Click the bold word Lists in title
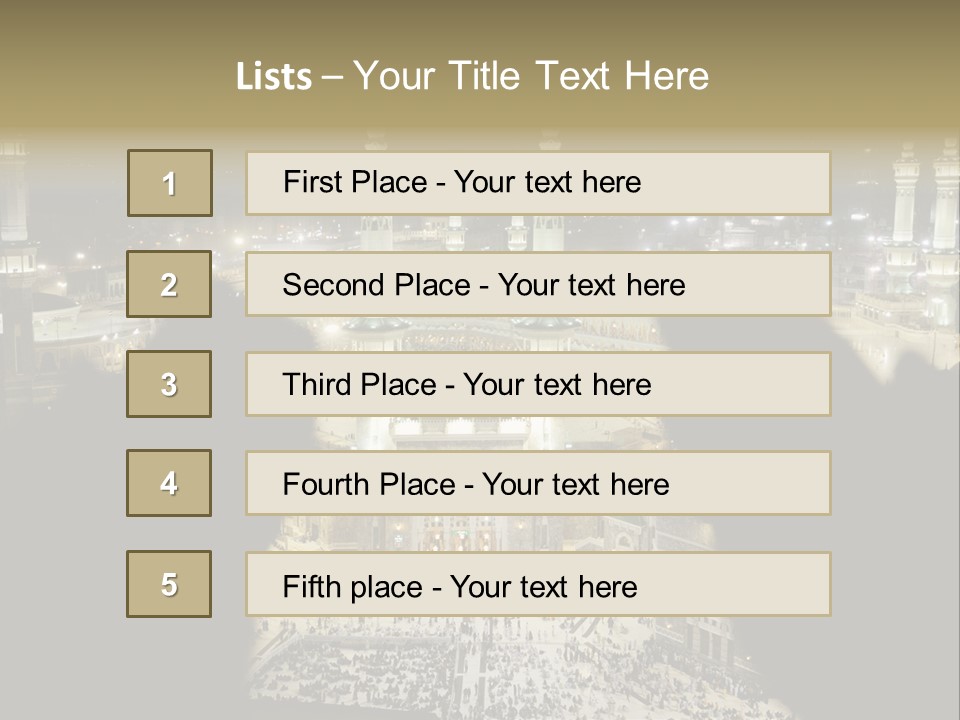 coord(274,77)
